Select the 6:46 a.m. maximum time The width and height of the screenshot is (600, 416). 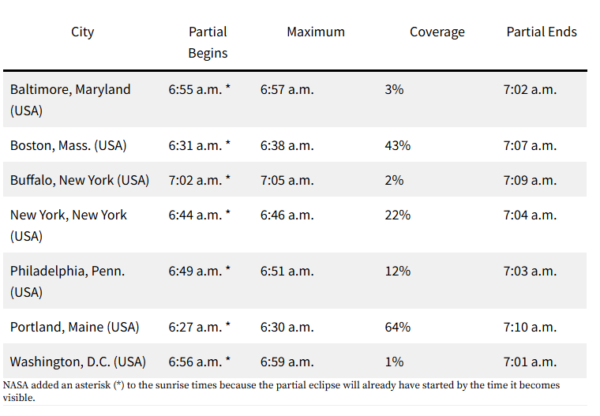[x=287, y=215]
